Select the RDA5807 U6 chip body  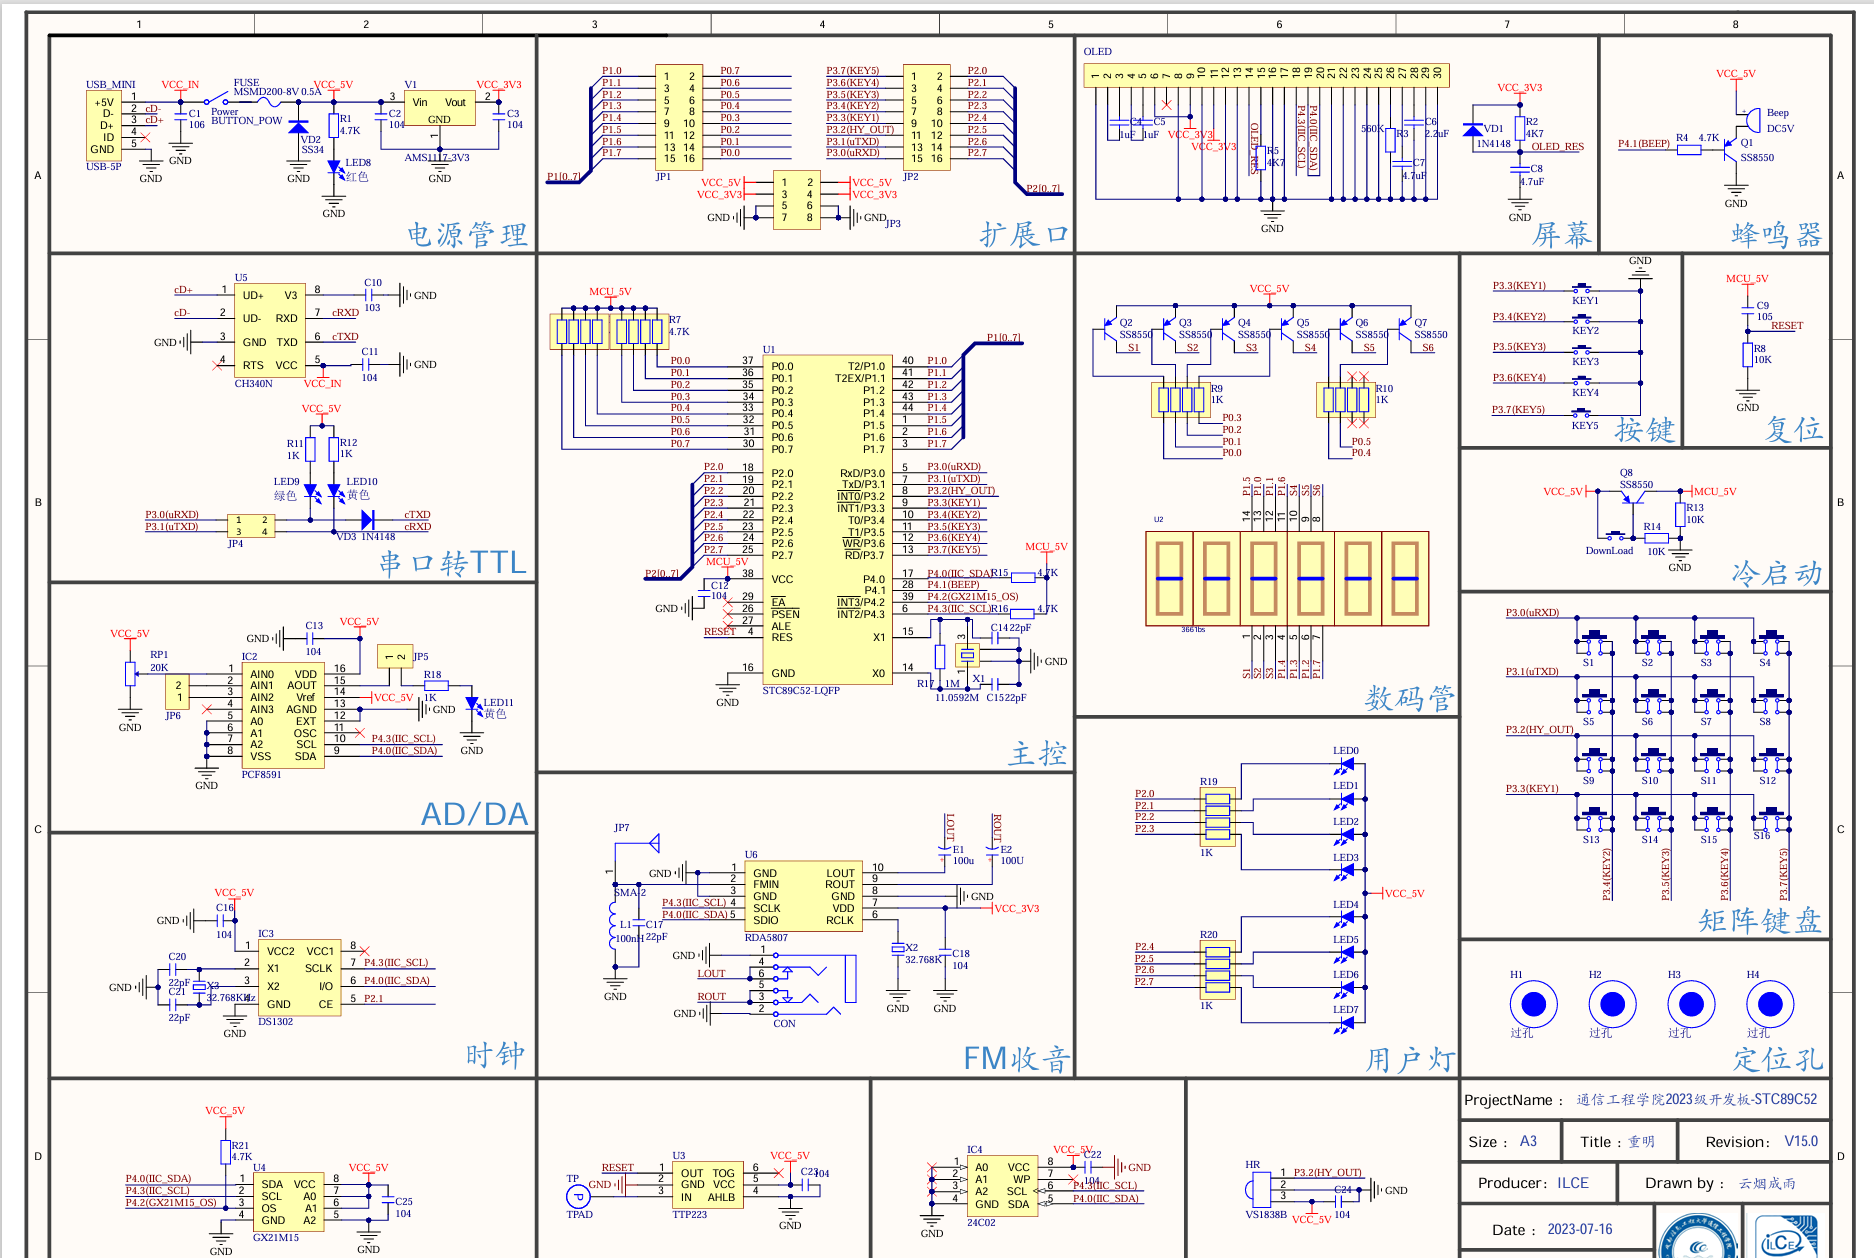pos(804,896)
